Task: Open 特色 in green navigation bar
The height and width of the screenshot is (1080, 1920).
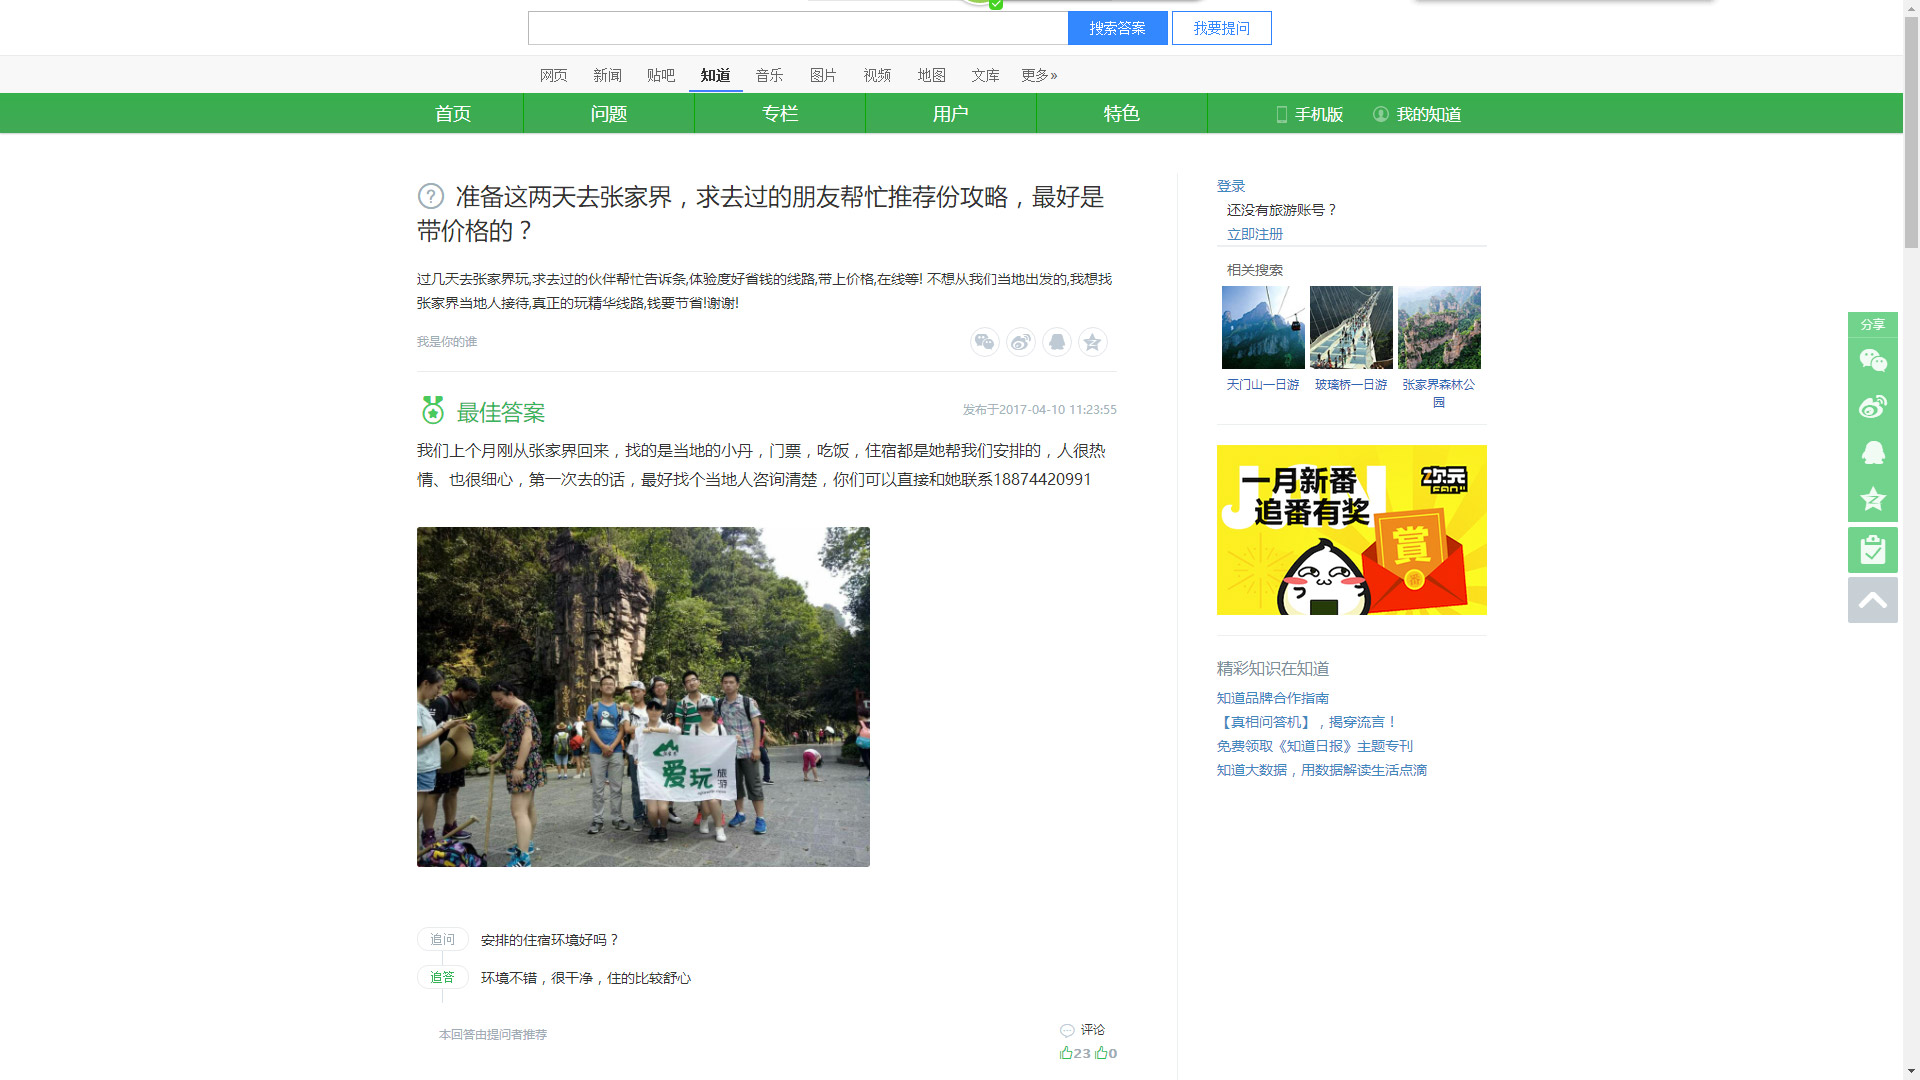Action: pyautogui.click(x=1122, y=113)
